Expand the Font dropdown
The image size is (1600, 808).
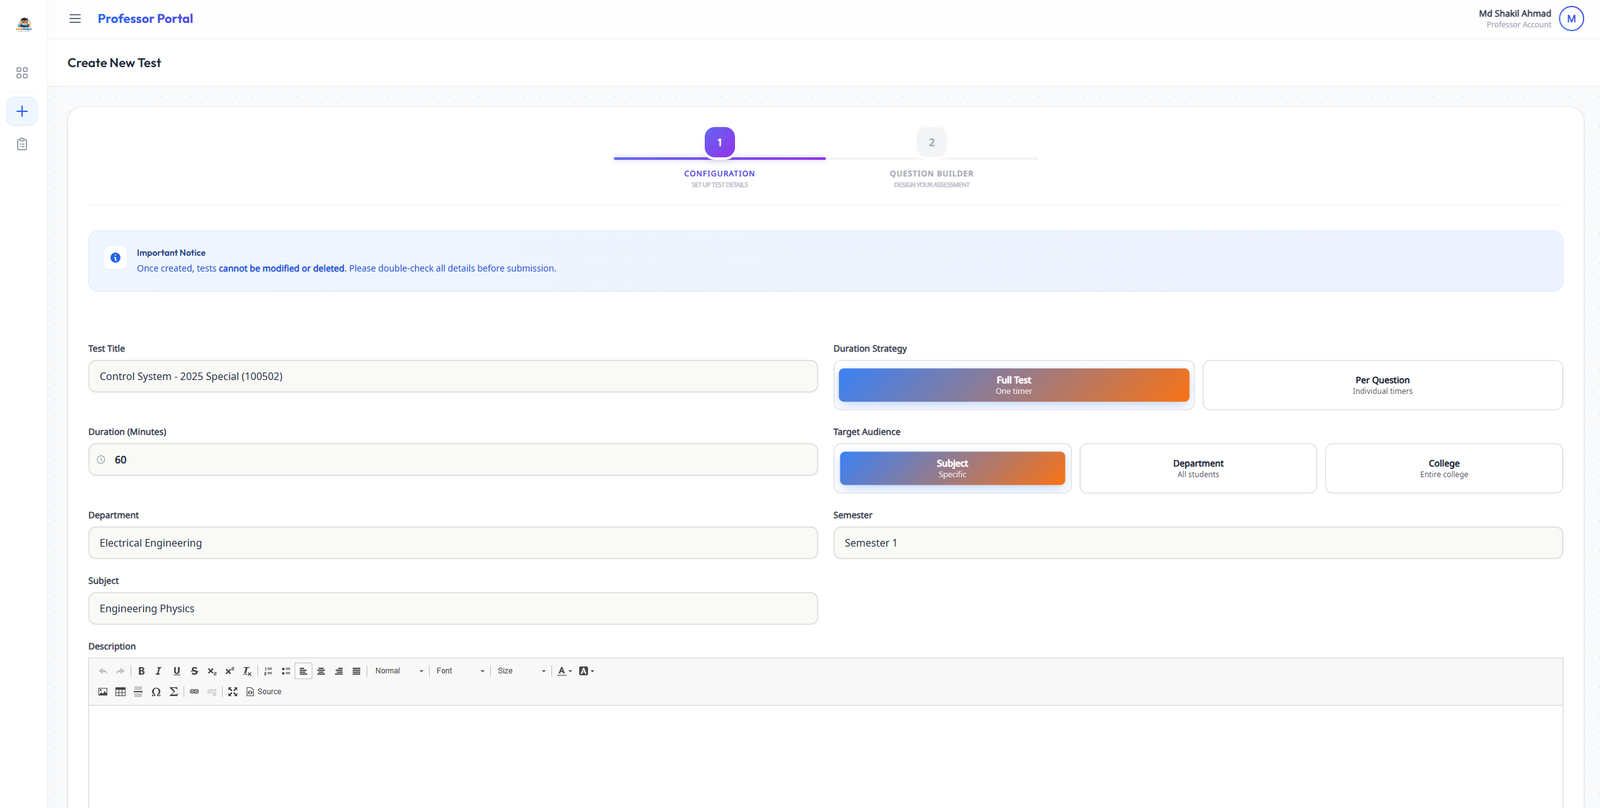point(460,671)
